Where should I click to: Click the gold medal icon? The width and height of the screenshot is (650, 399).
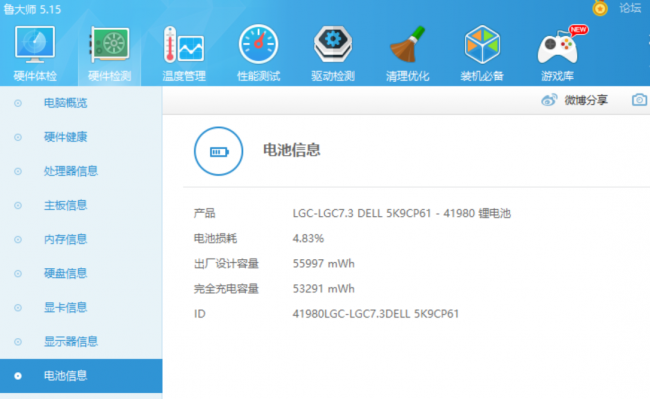tap(600, 8)
